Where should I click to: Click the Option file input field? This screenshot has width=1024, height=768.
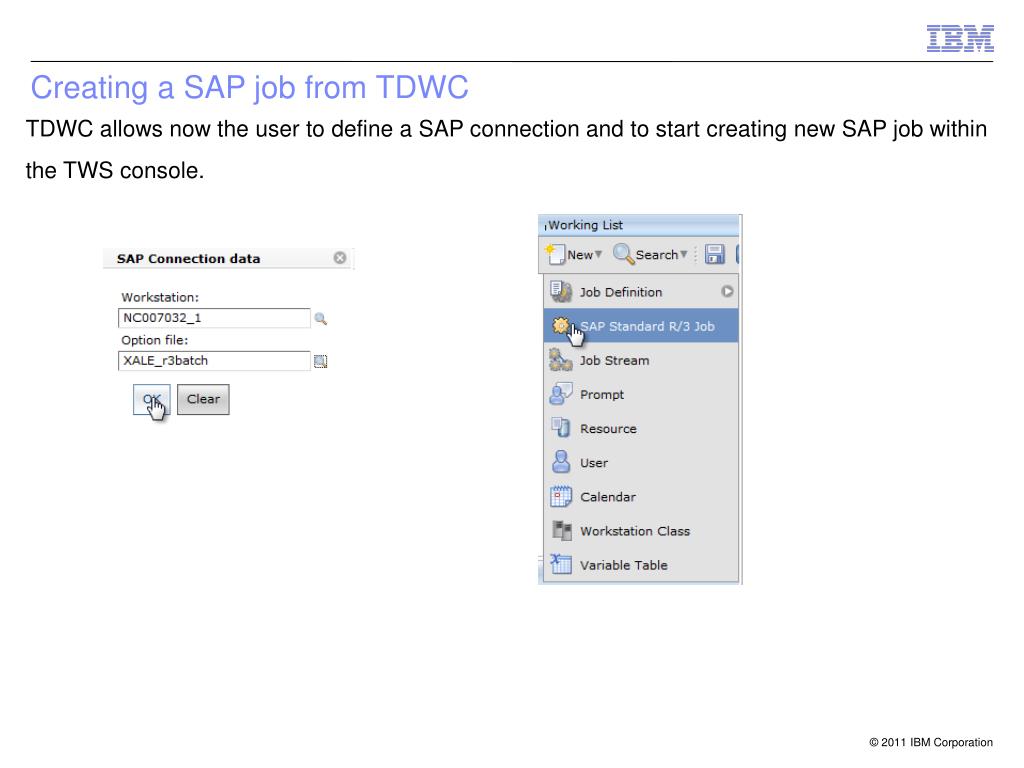click(214, 360)
